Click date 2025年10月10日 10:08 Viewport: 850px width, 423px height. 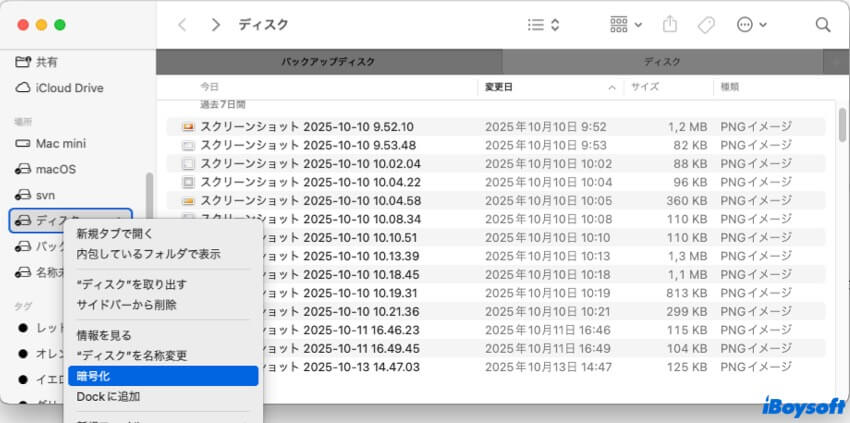[x=548, y=220]
